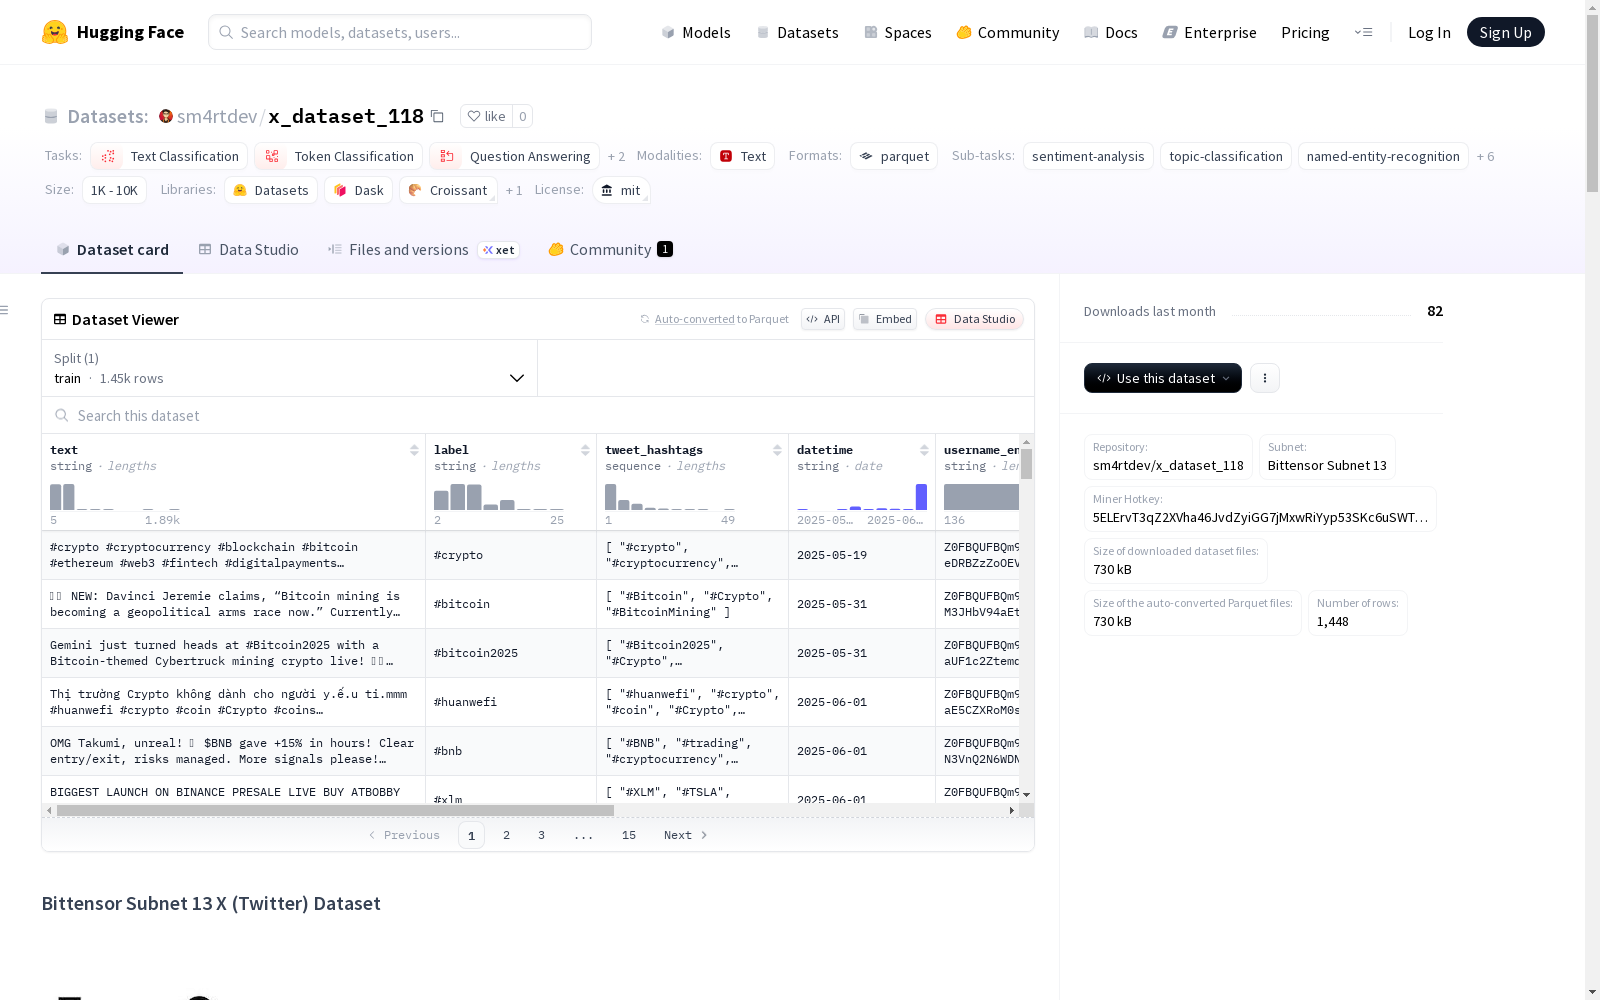Click the Embed button
The width and height of the screenshot is (1600, 1000).
pos(885,319)
